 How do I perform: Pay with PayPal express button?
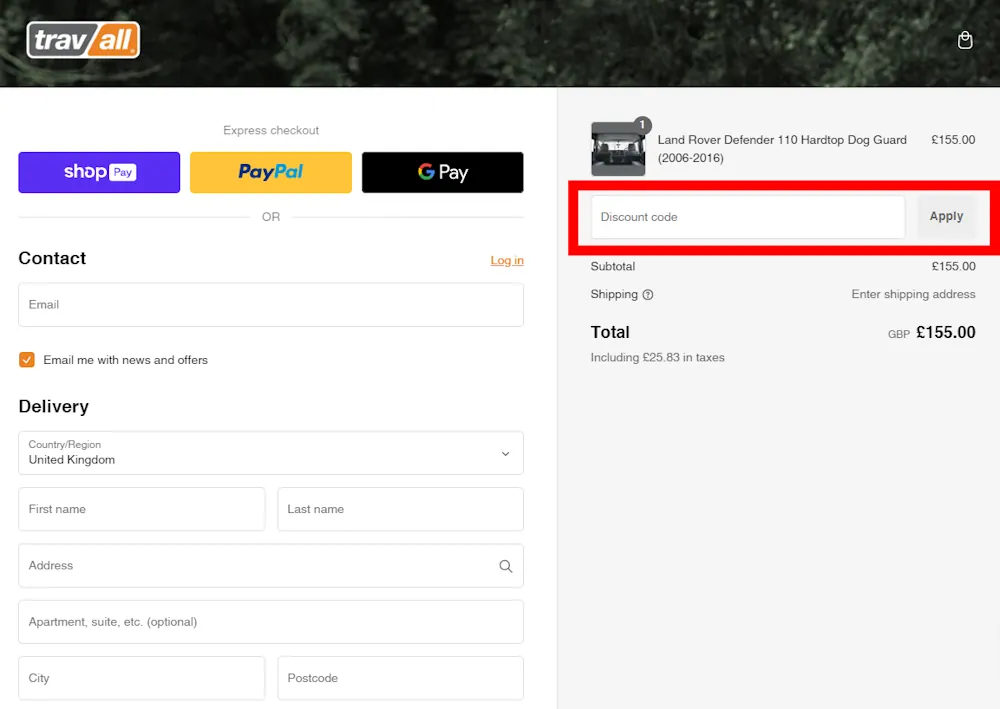tap(270, 172)
